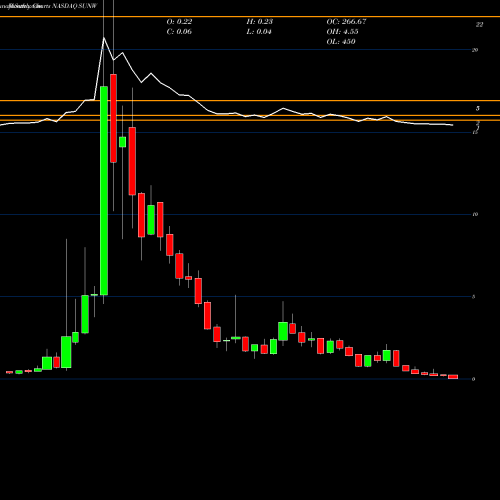500x500 pixels.
Task: Select the OC: 266.67 readout
Action: 346,22
